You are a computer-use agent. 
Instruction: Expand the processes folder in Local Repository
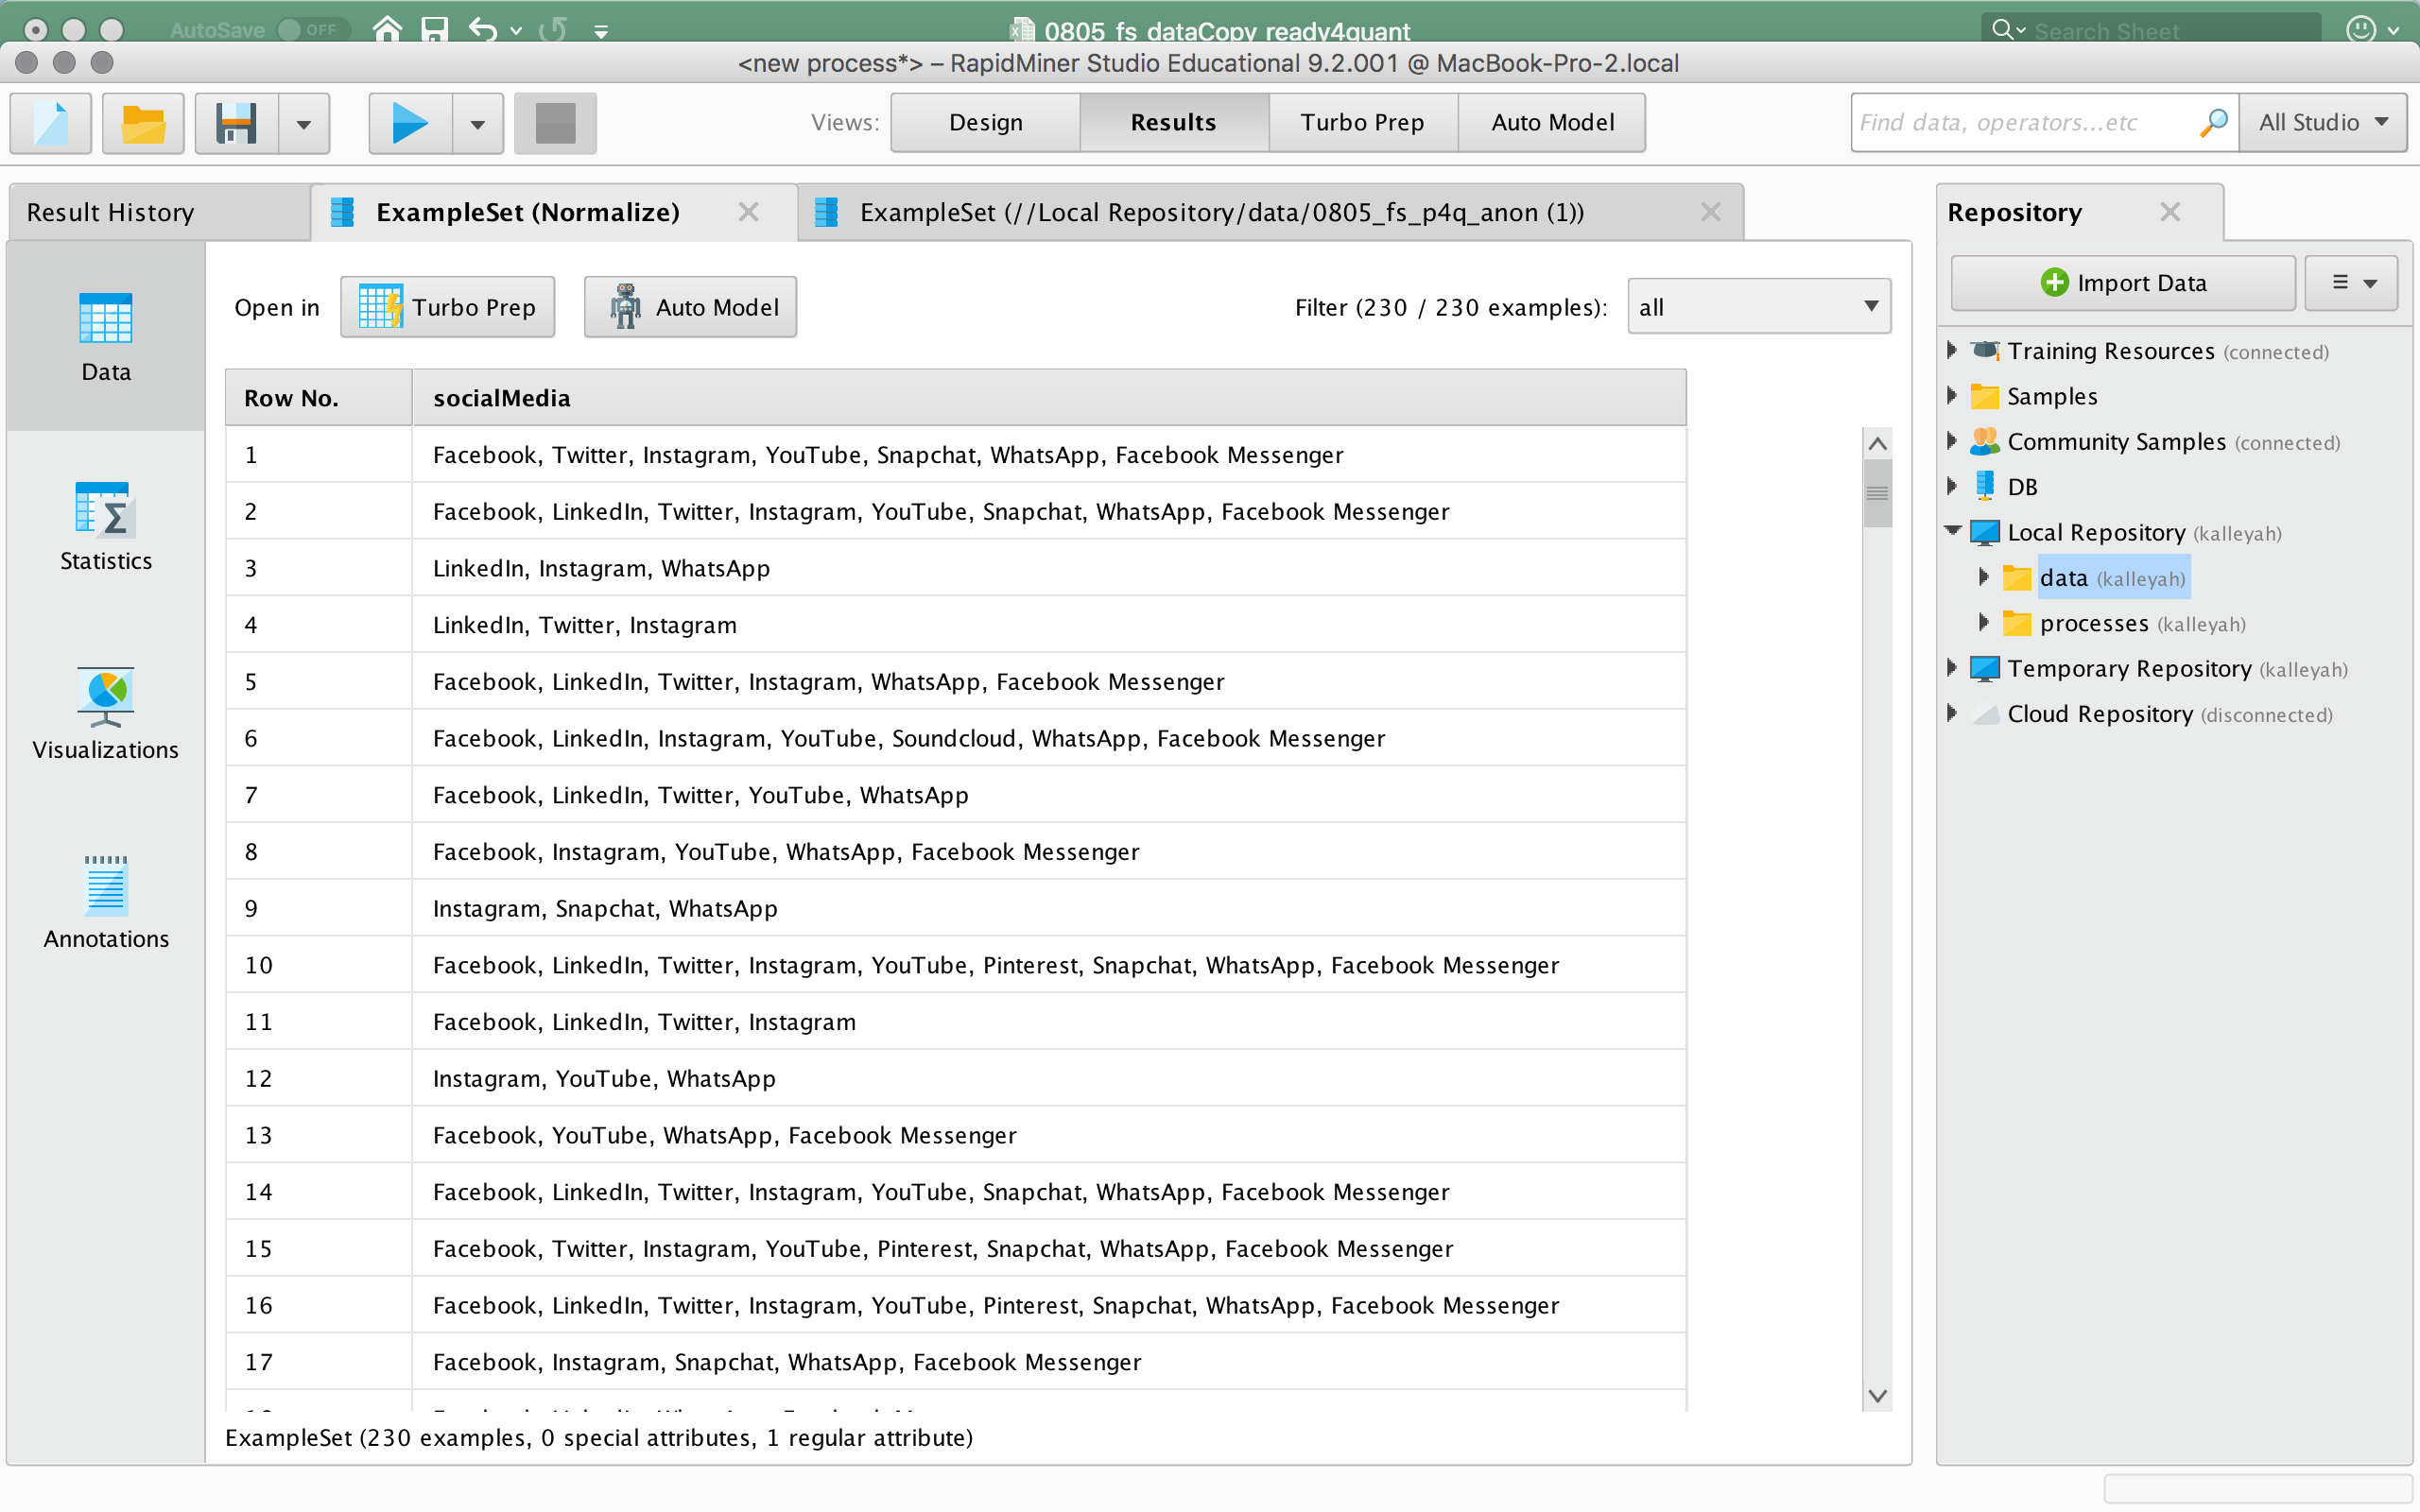tap(1984, 622)
